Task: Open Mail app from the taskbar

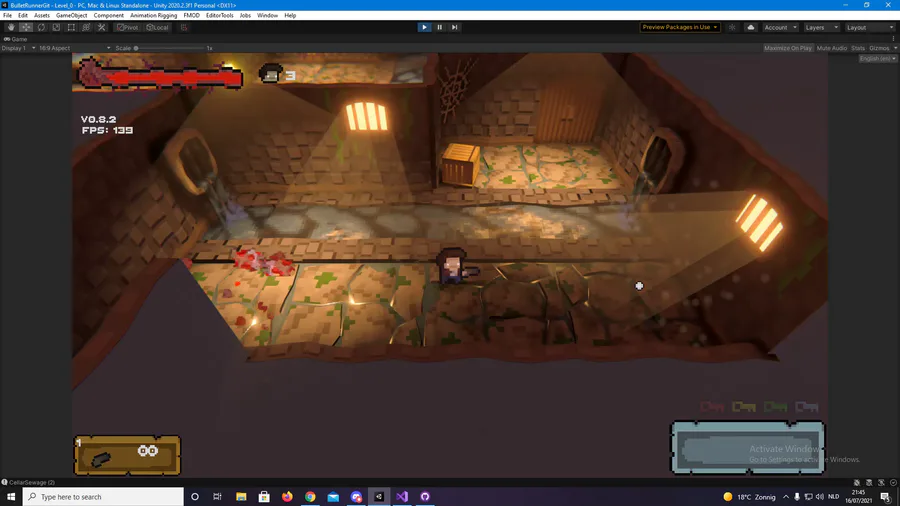Action: pyautogui.click(x=333, y=496)
